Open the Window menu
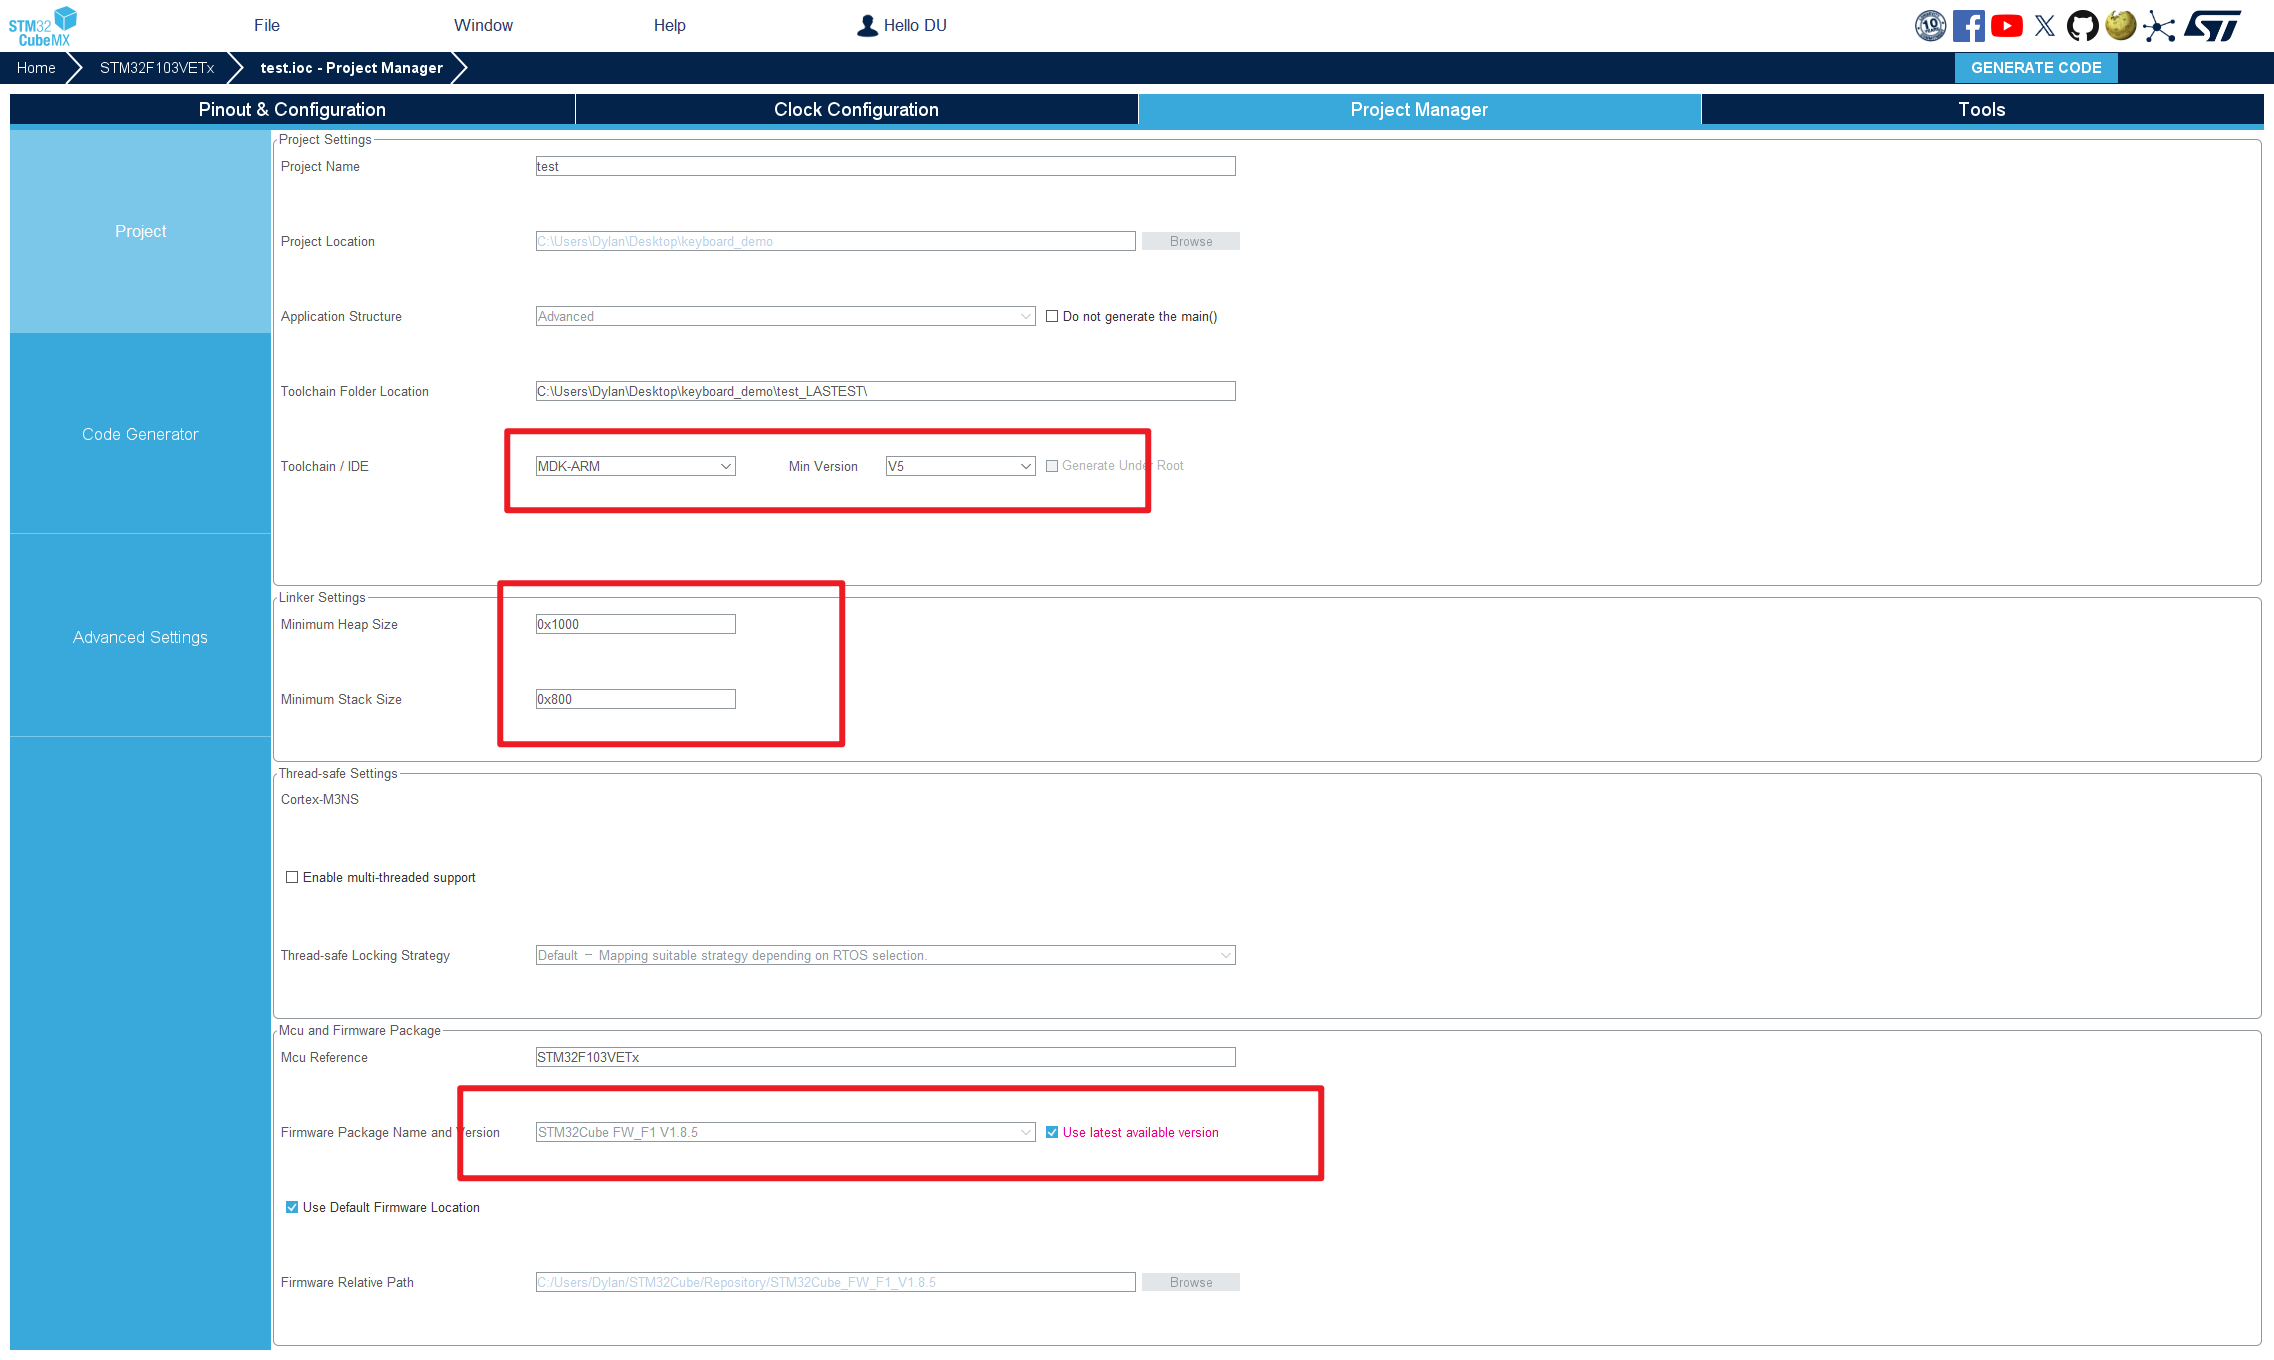 (x=484, y=25)
